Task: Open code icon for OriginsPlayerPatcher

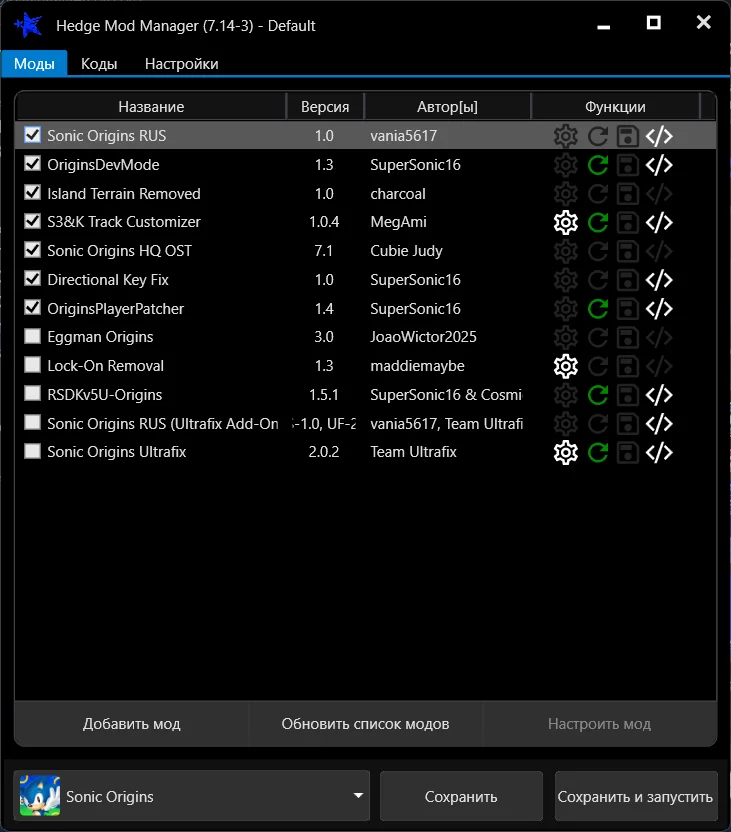Action: (659, 309)
